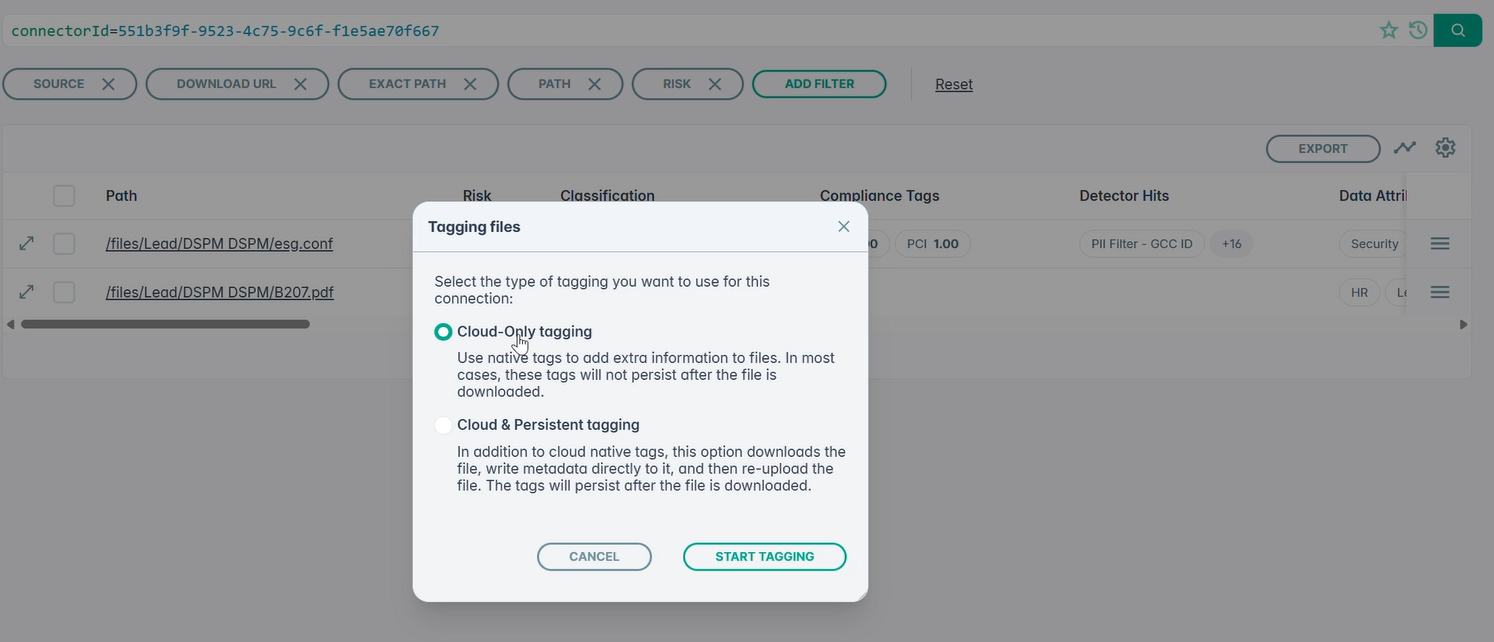This screenshot has width=1494, height=642.
Task: Click the EXPORT button
Action: pos(1323,148)
